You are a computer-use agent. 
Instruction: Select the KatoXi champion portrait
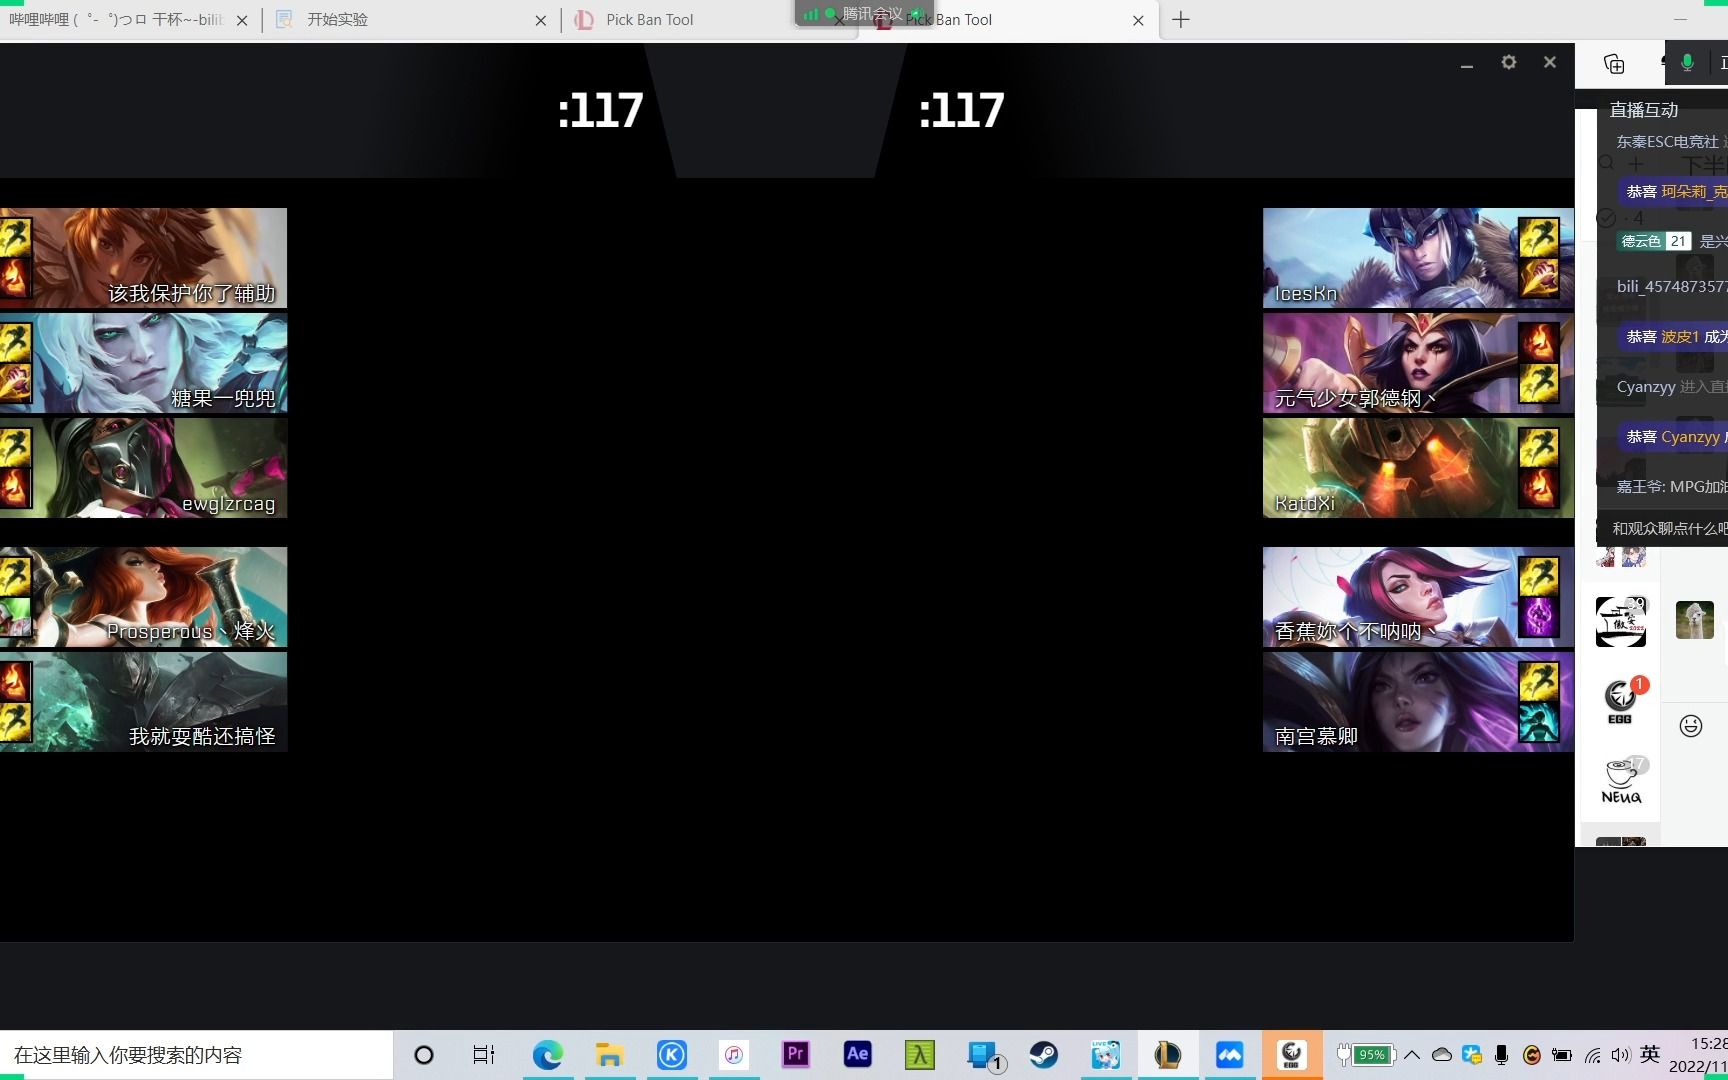(1418, 468)
